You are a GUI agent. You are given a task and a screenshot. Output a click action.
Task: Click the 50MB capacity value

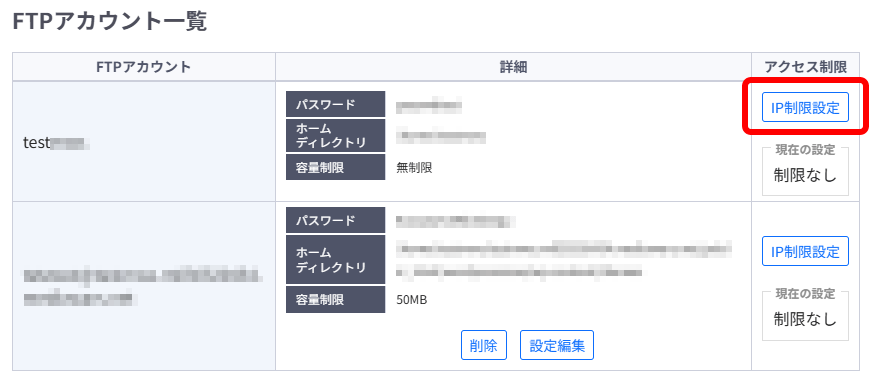click(x=412, y=300)
